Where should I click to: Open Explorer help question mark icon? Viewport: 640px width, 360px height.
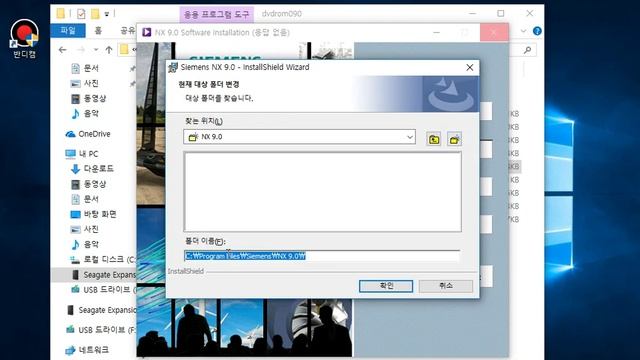click(537, 31)
